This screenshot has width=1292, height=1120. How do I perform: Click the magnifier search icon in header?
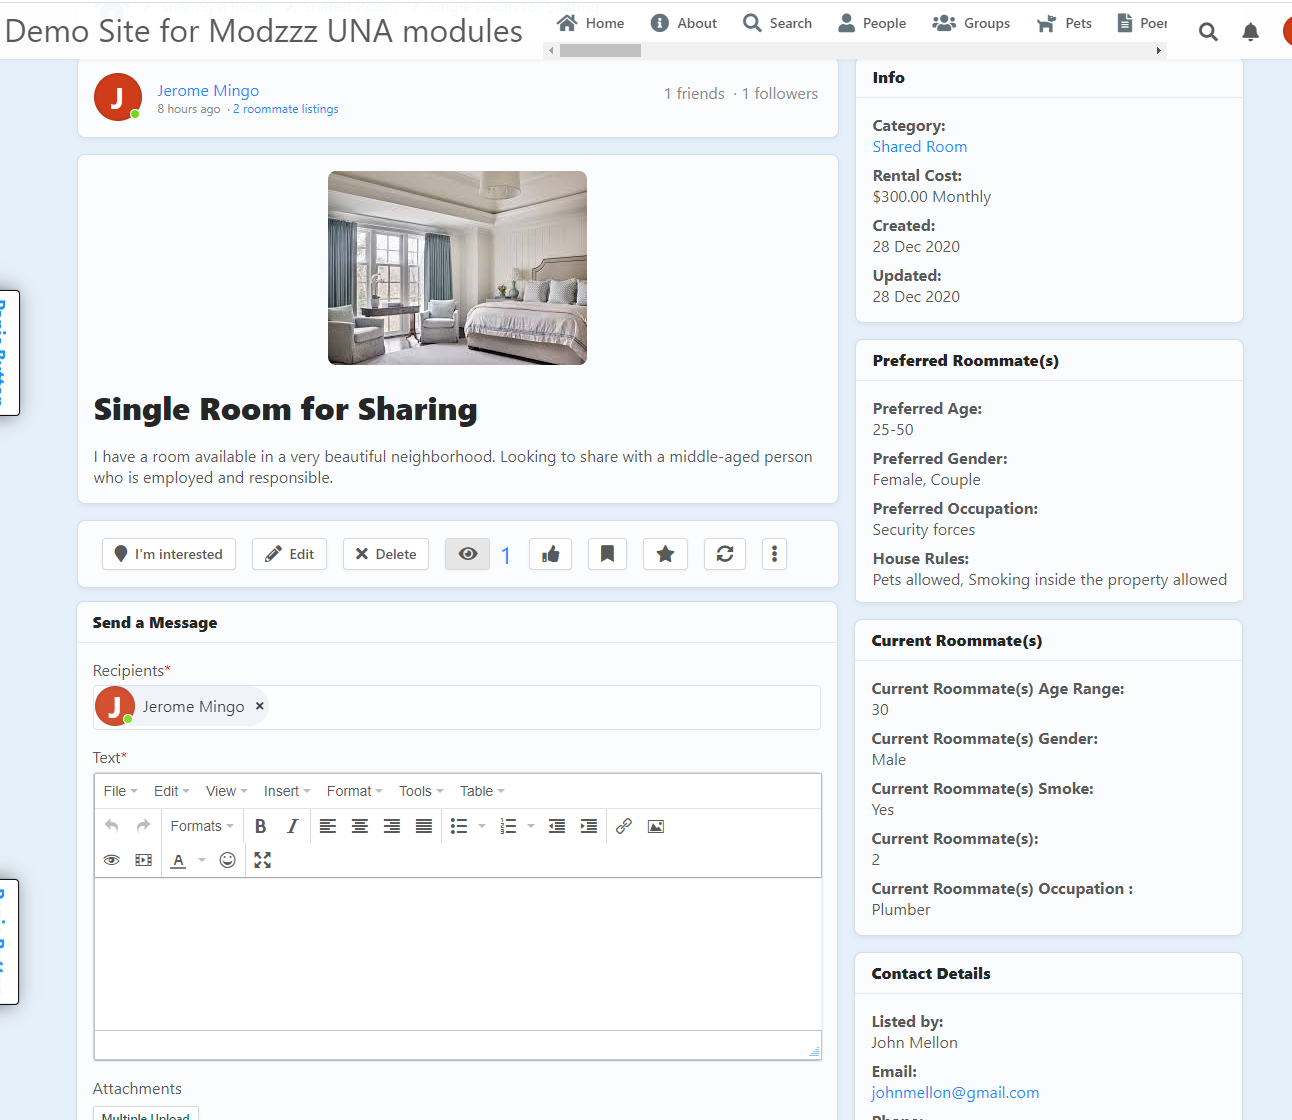(x=1208, y=32)
